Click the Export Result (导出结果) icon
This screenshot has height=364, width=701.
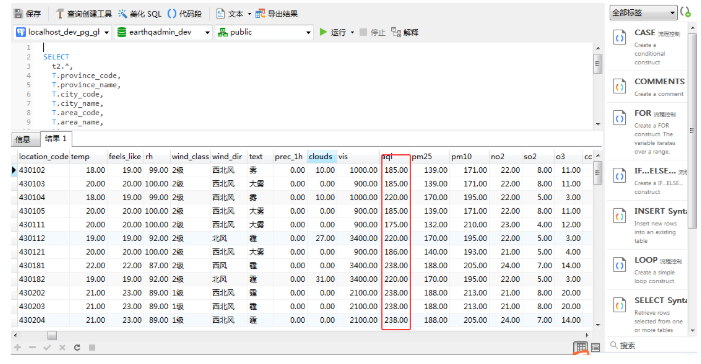click(x=260, y=14)
